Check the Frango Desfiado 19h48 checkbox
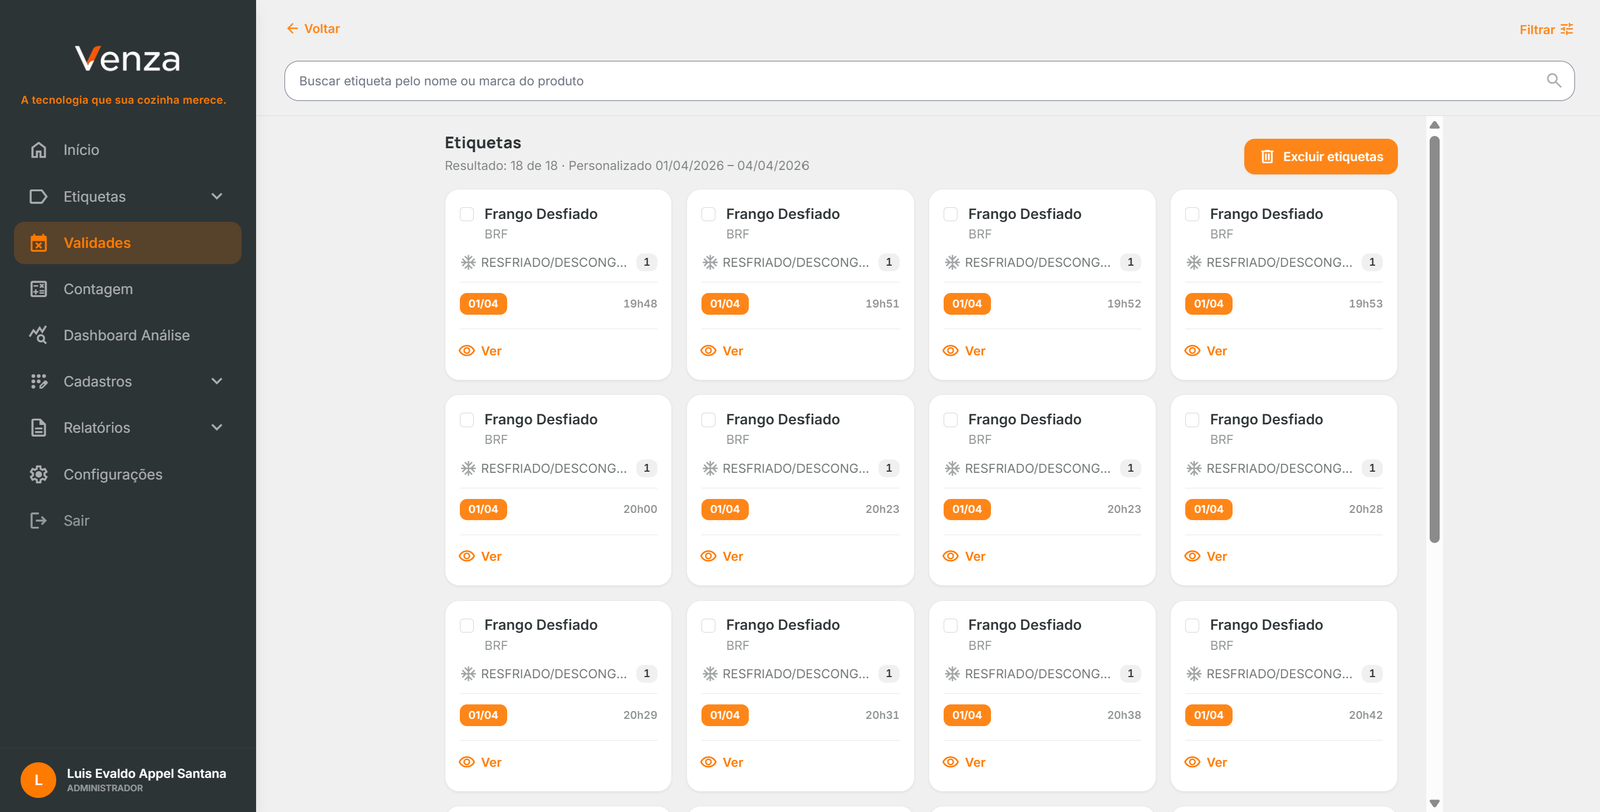 pyautogui.click(x=467, y=214)
